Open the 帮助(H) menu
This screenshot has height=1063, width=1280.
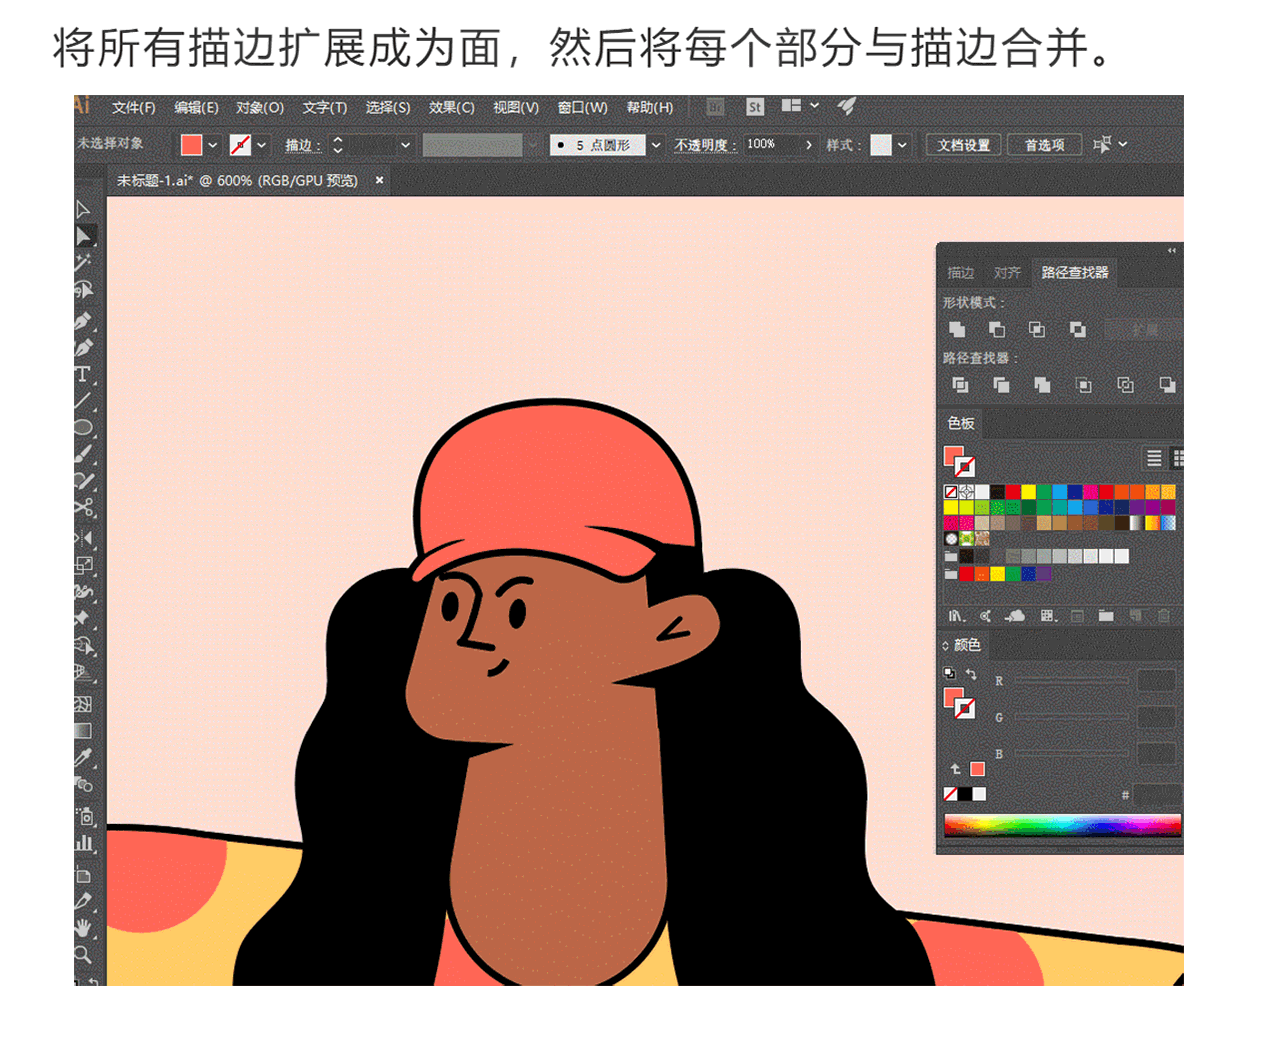[x=650, y=107]
